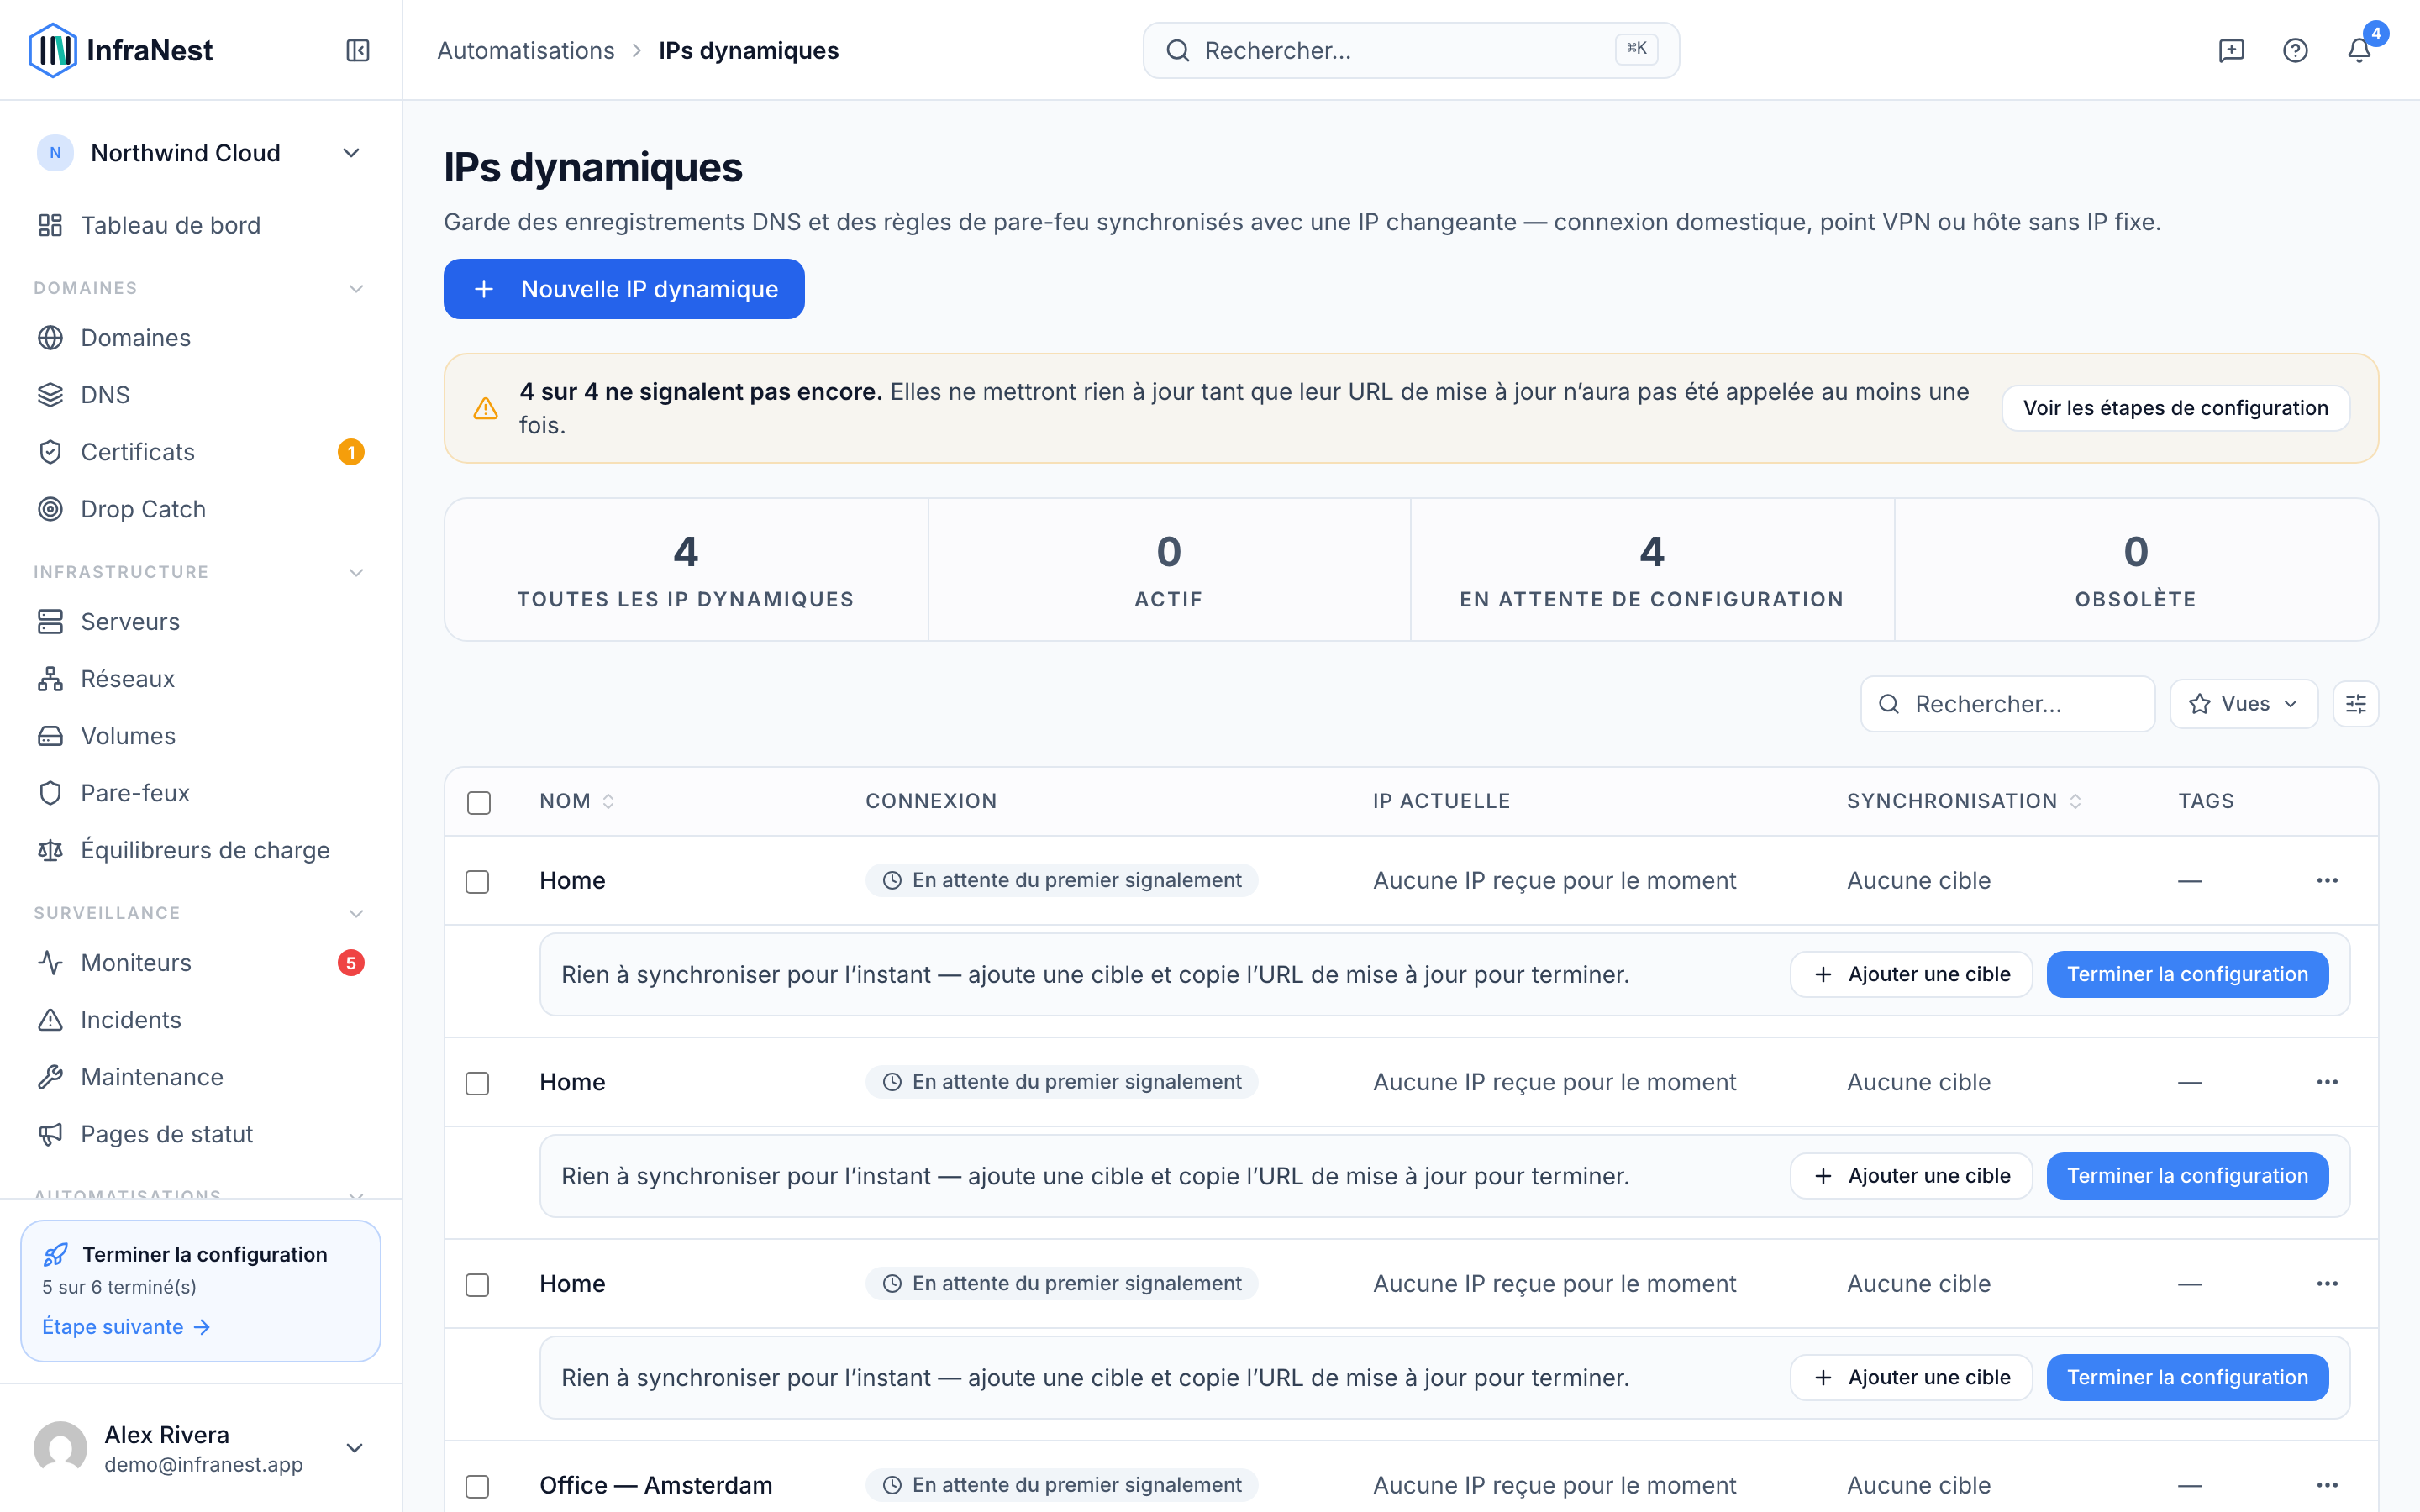
Task: Click the Volumes disk icon
Action: click(x=50, y=736)
